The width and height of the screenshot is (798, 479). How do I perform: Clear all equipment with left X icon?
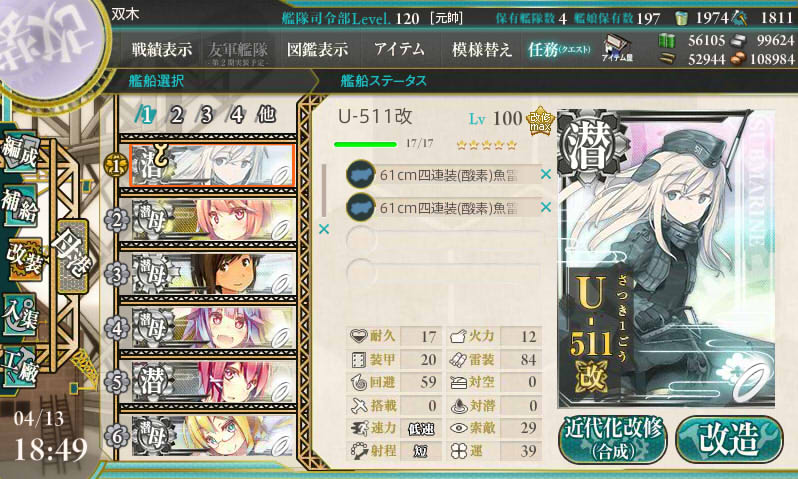click(x=324, y=229)
